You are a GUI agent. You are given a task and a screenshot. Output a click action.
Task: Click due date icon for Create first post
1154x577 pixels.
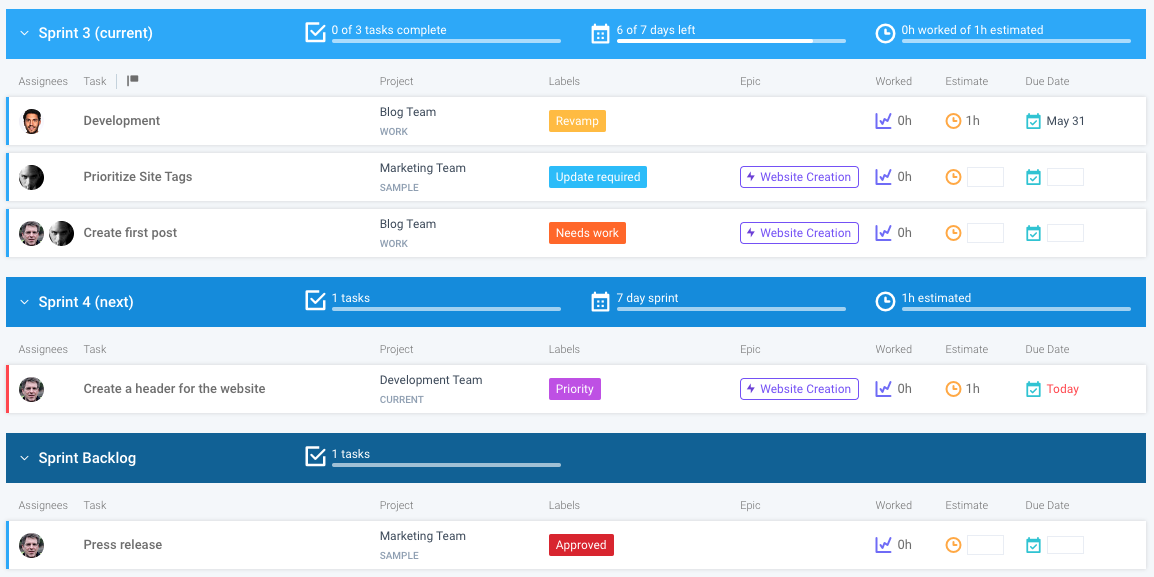1033,233
